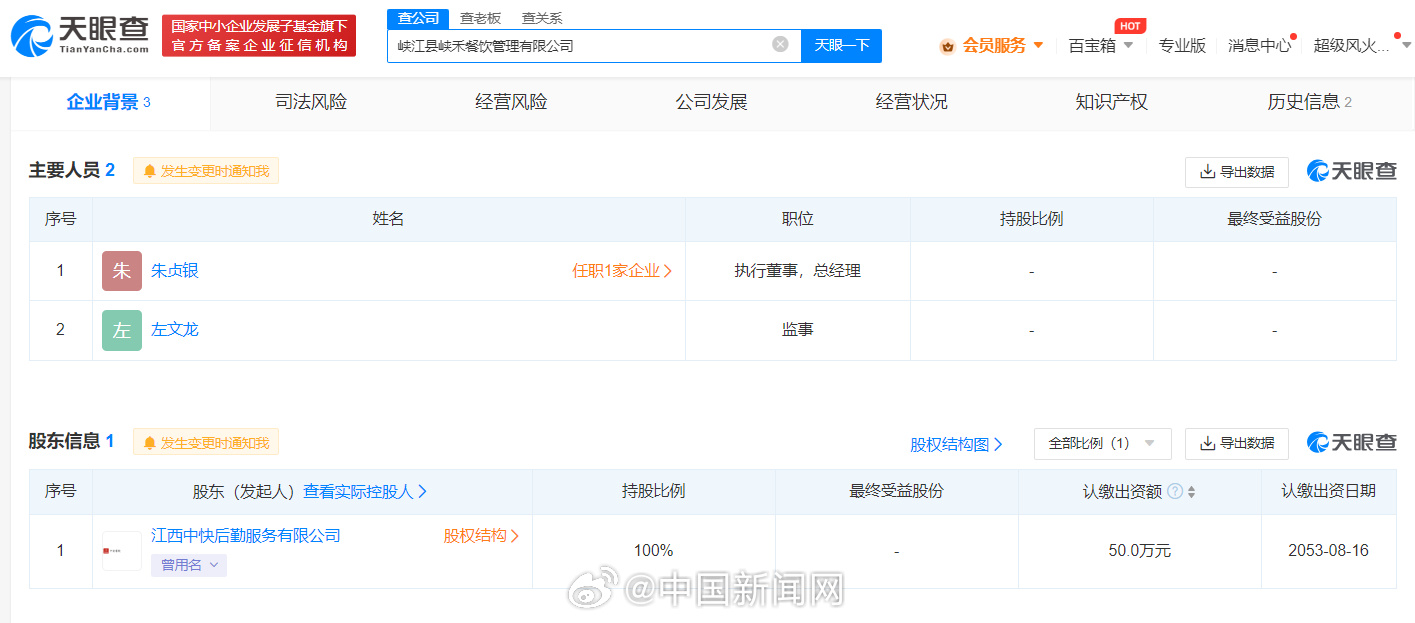Click the 朱 avatar icon for 朱贞银
Image resolution: width=1415 pixels, height=623 pixels.
click(122, 271)
